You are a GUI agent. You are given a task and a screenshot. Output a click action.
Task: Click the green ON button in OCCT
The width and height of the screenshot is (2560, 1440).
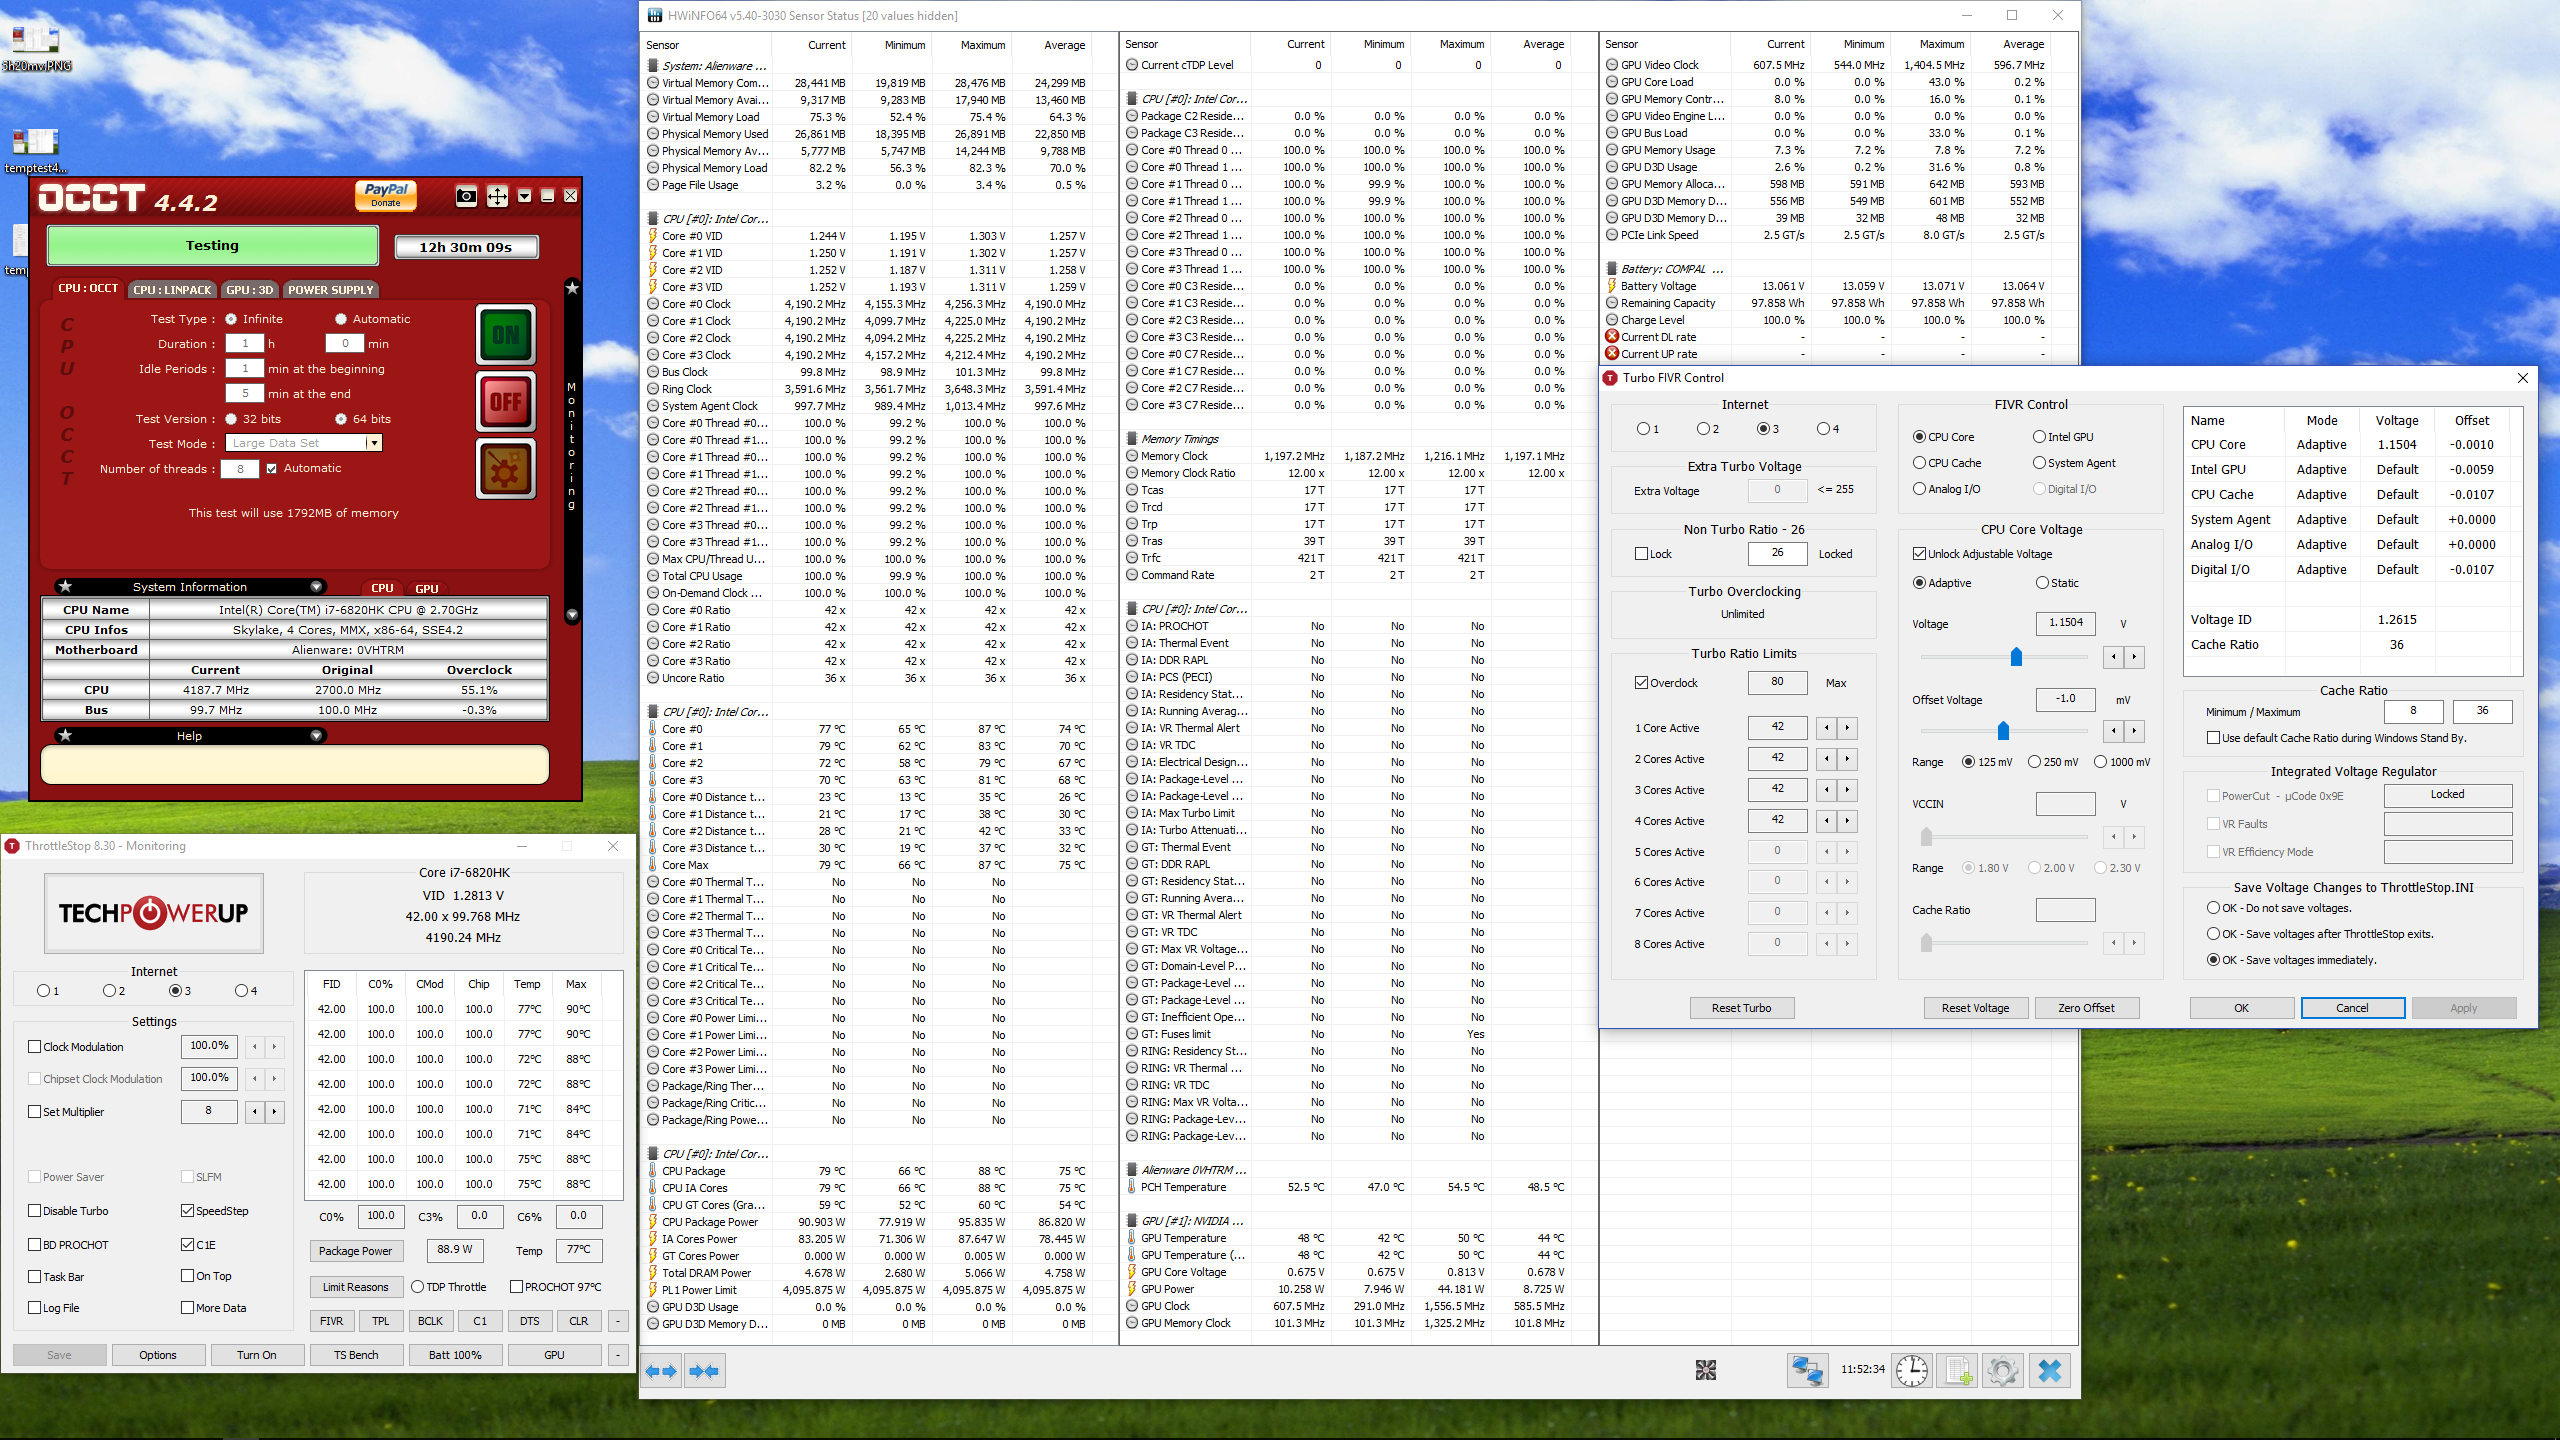pyautogui.click(x=506, y=335)
